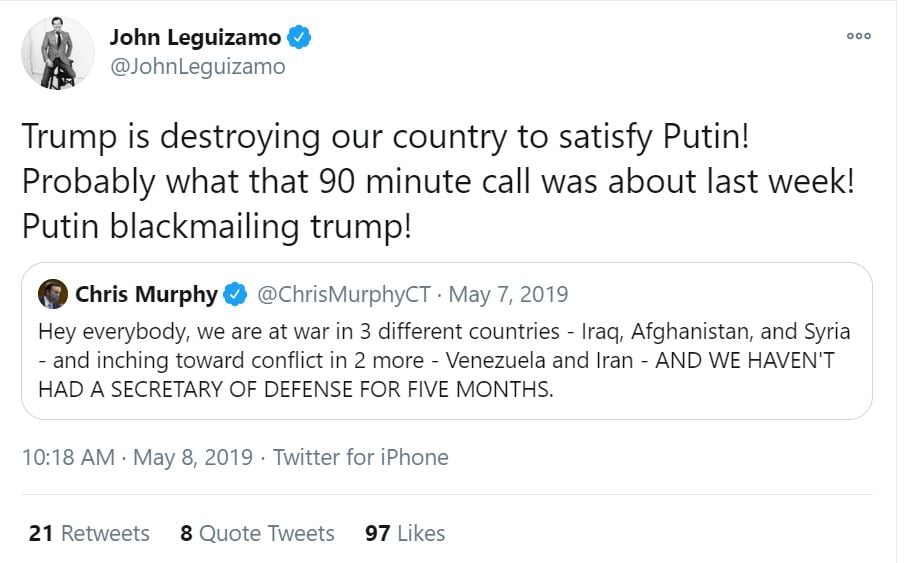919x563 pixels.
Task: Click John Leguizamo's blue verified badge
Action: pyautogui.click(x=299, y=38)
